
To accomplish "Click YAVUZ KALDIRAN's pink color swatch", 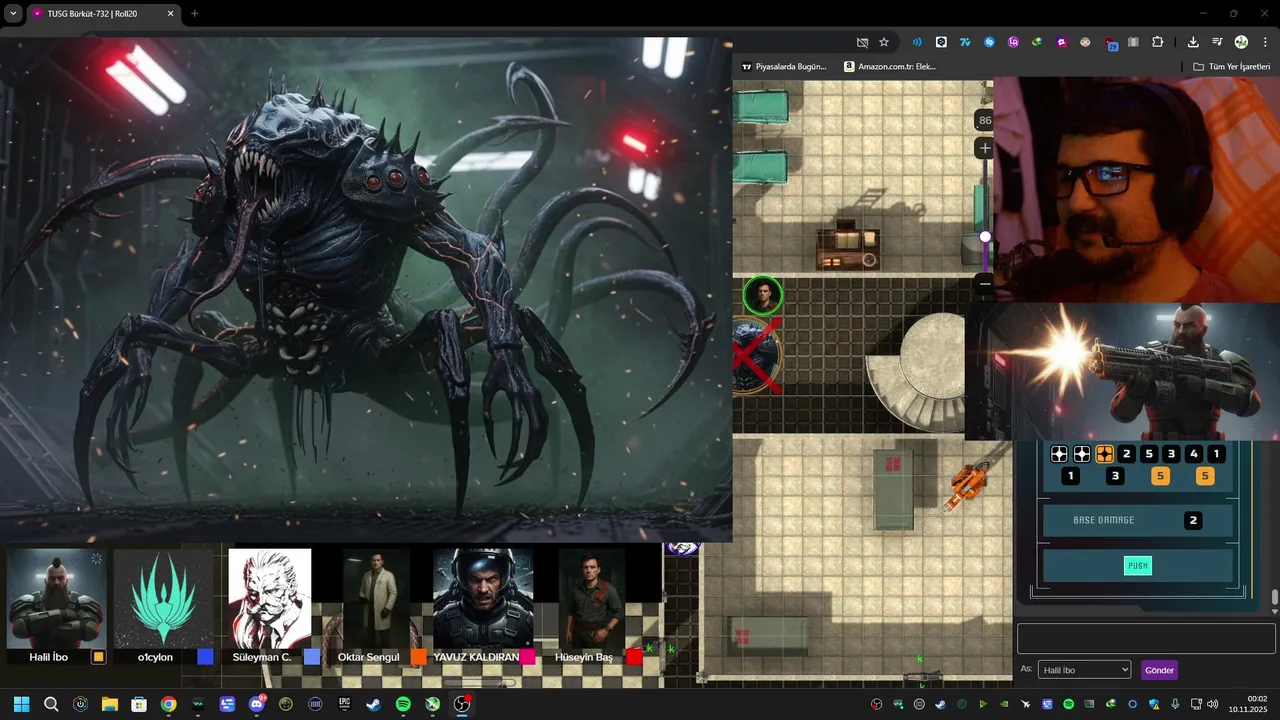I will (527, 657).
